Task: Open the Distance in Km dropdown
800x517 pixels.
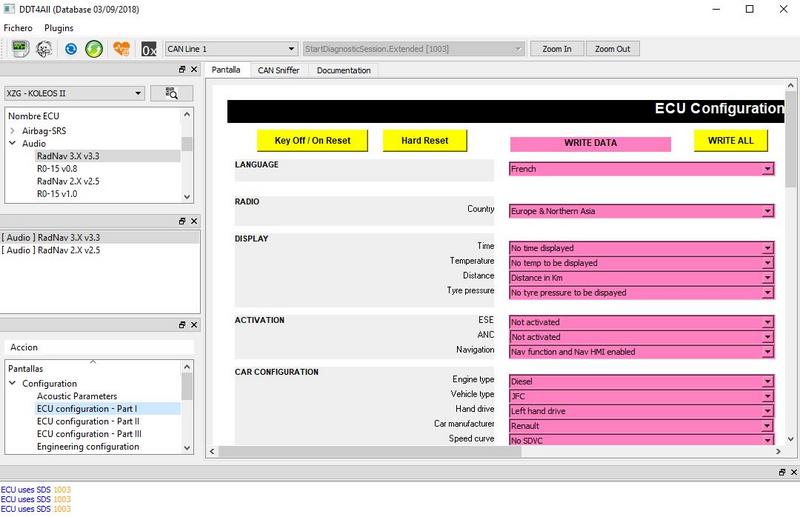Action: 641,278
